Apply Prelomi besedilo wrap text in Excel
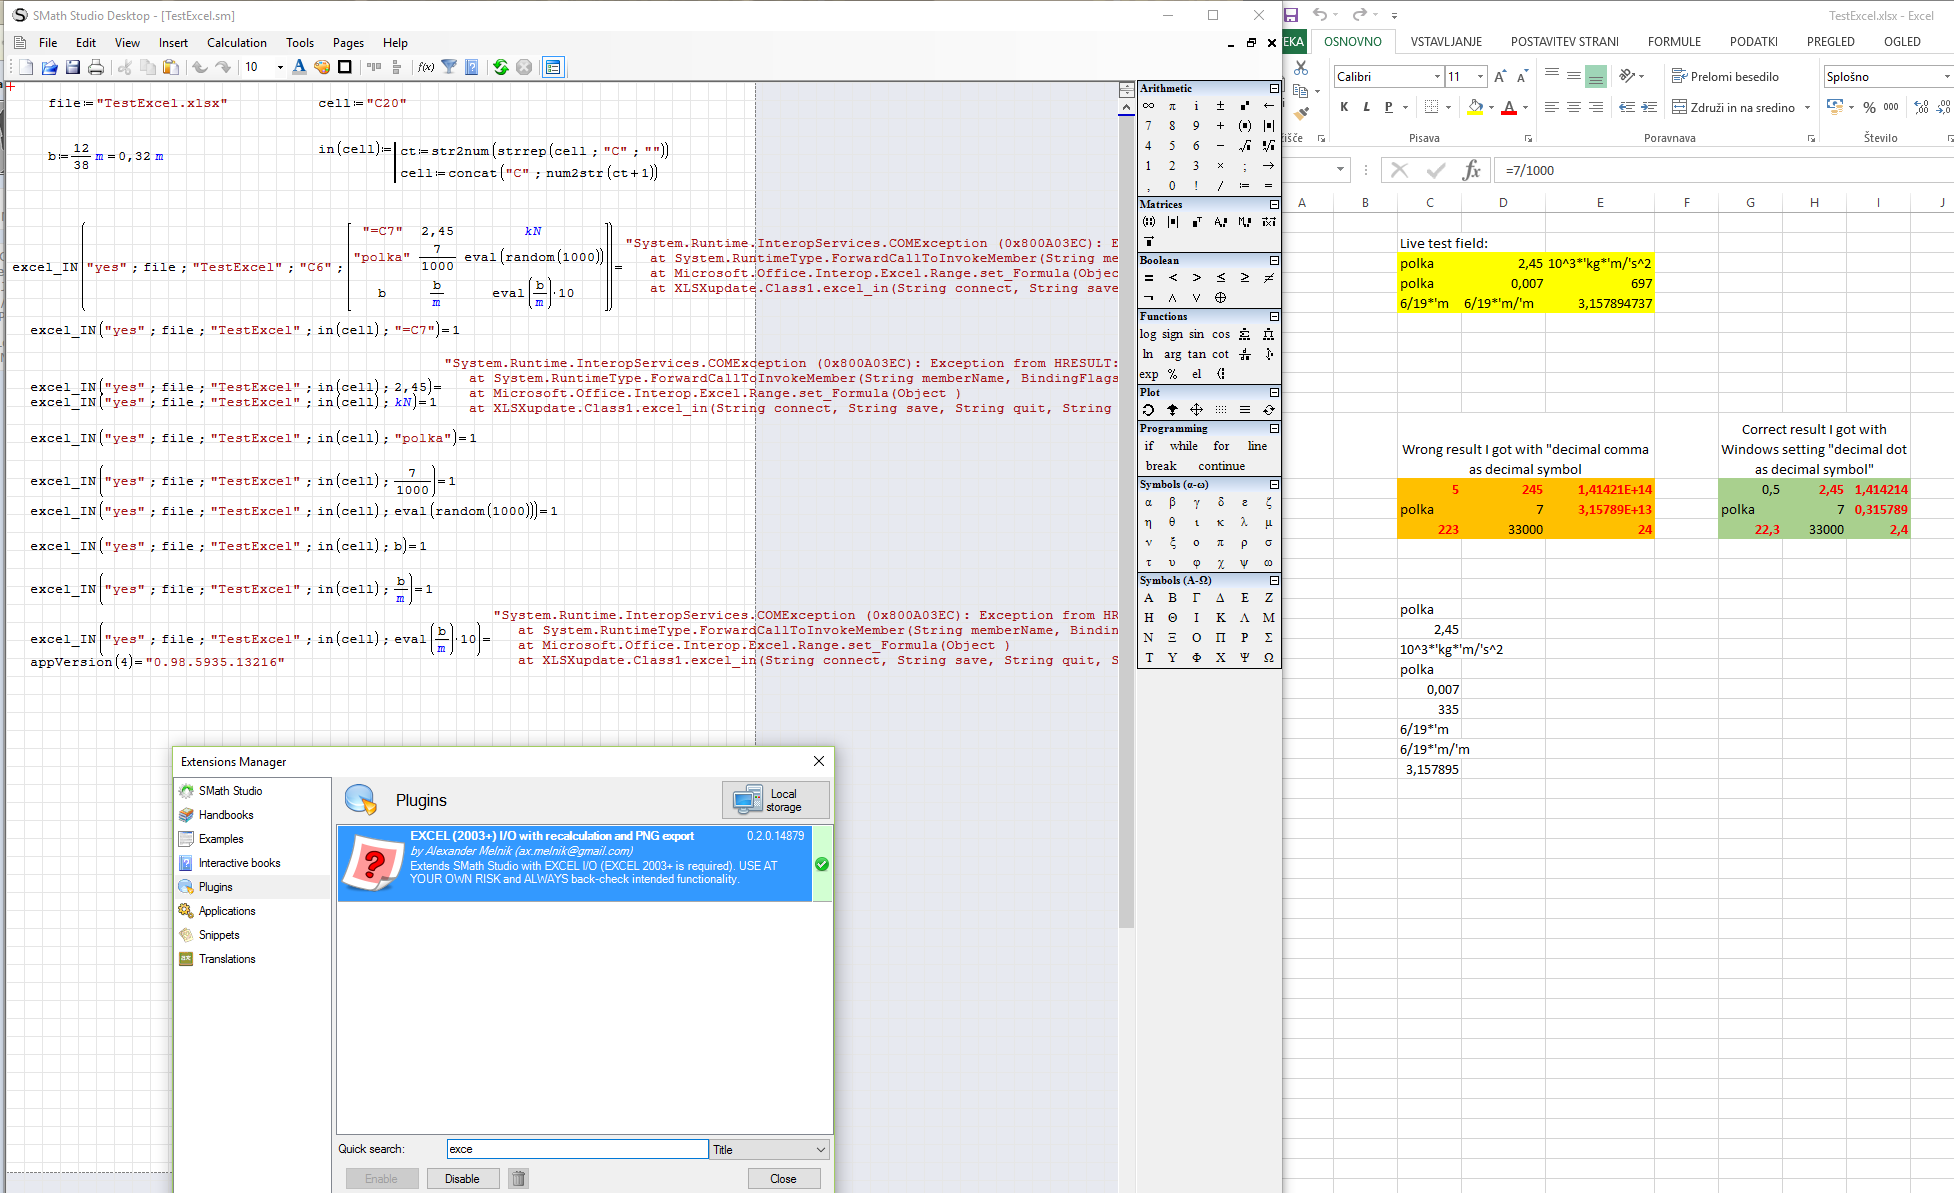This screenshot has width=1954, height=1193. [x=1725, y=76]
